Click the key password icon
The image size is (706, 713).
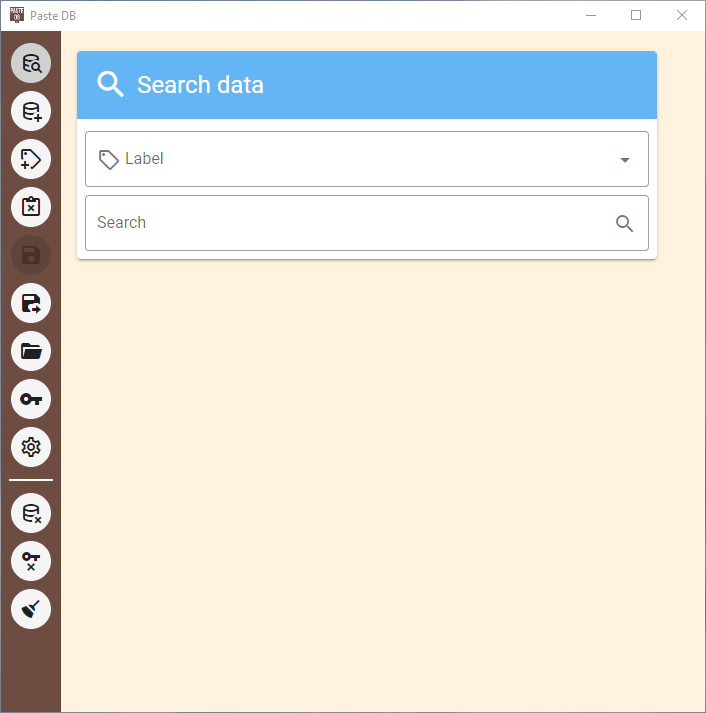31,399
